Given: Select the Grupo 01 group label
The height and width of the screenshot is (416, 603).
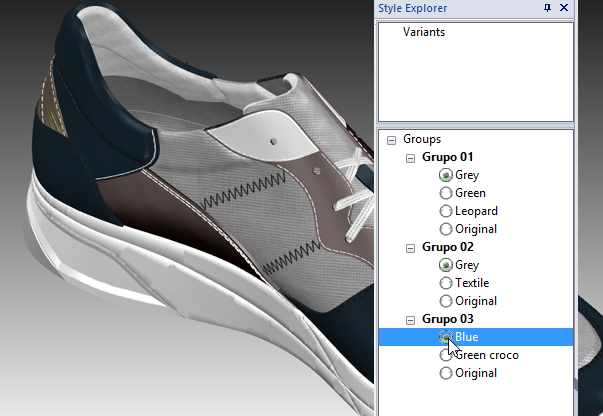Looking at the screenshot, I should coord(448,157).
